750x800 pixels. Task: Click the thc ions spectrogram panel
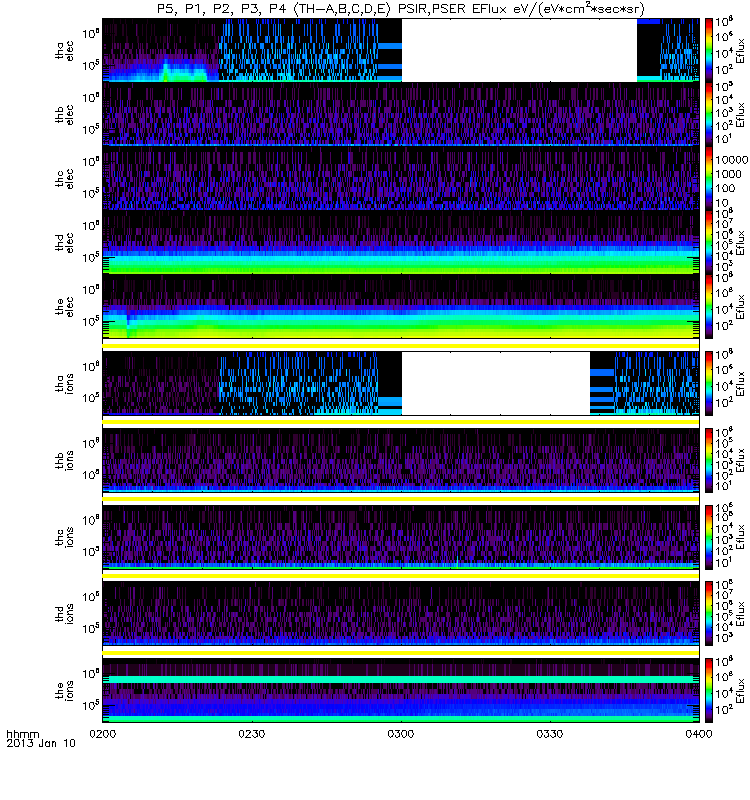[401, 537]
